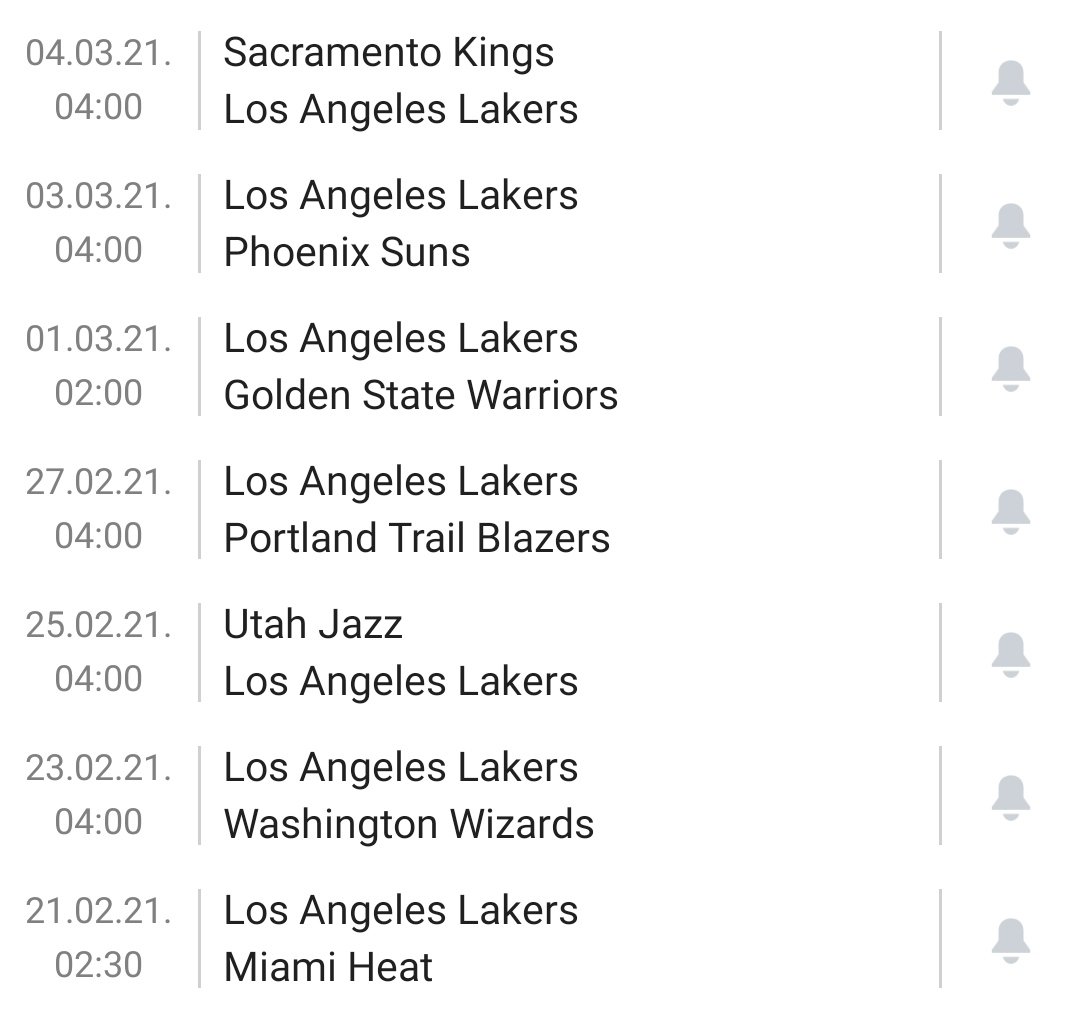The image size is (1080, 1023).
Task: Select Los Angeles Lakers under Utah Jazz
Action: pyautogui.click(x=401, y=681)
